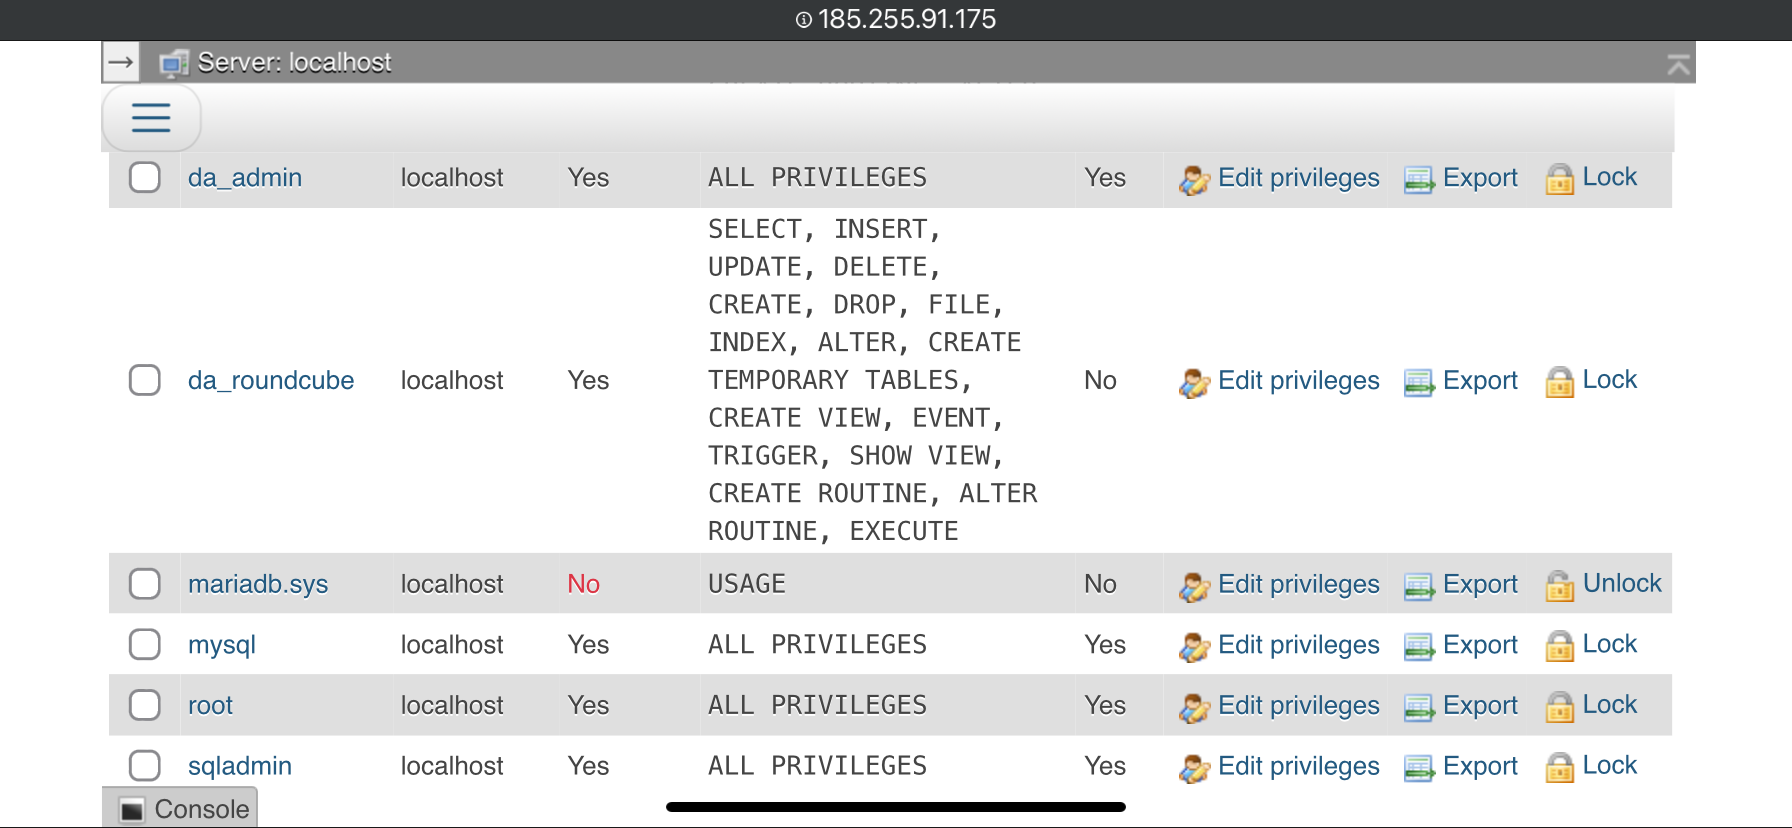Click the navigation panel arrow icon
1792x828 pixels.
pos(121,62)
